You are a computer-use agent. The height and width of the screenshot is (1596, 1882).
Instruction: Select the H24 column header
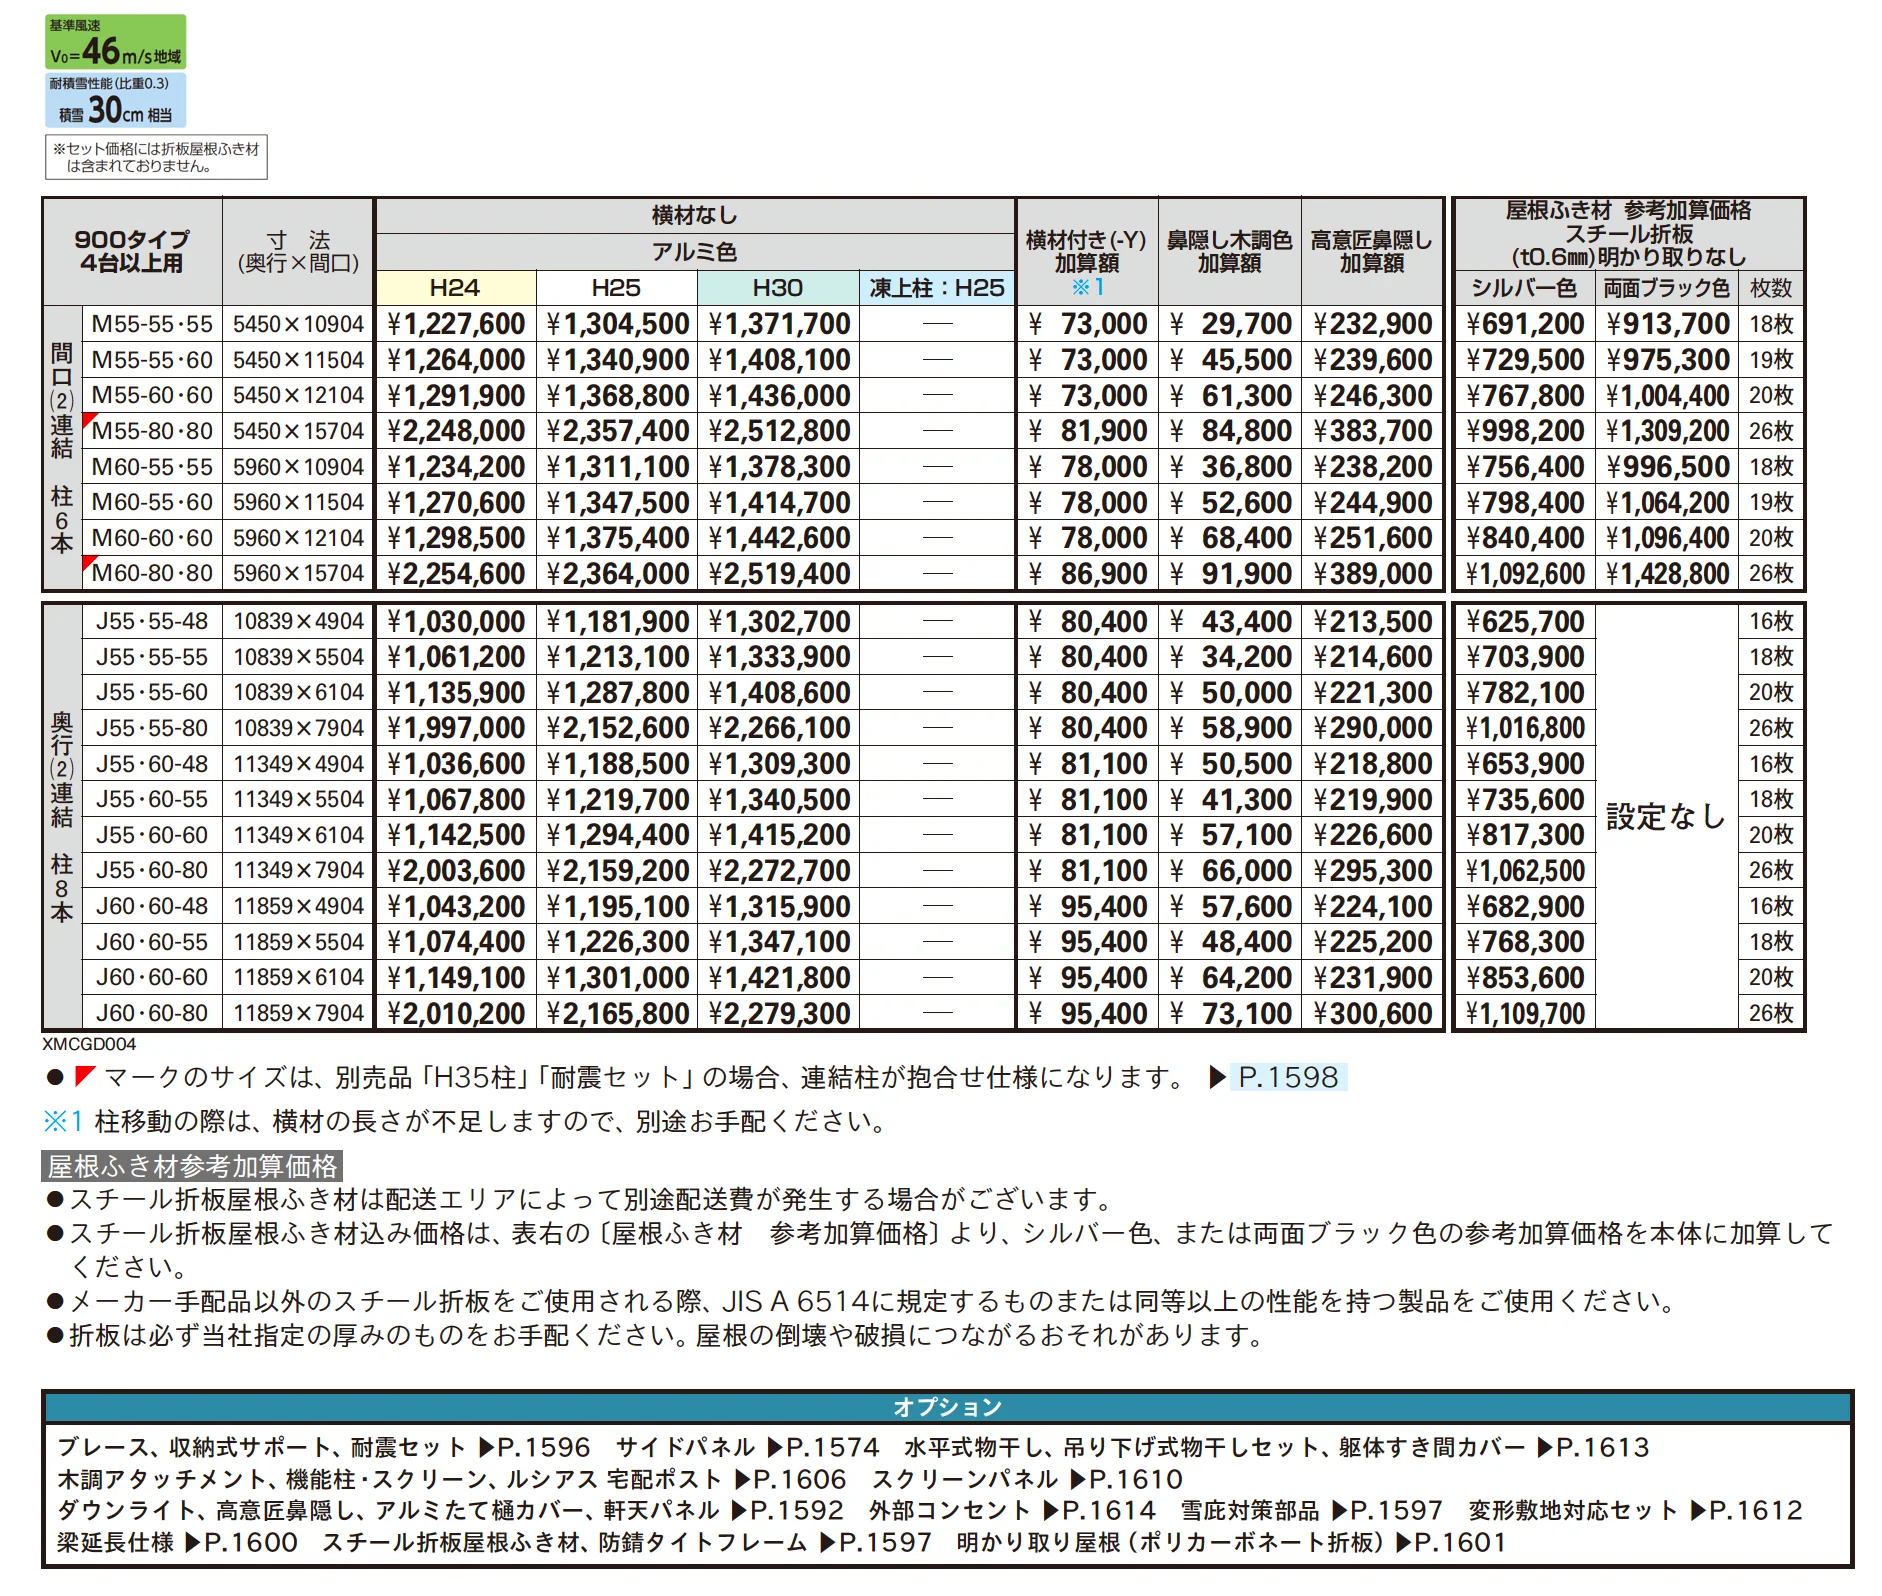(455, 288)
